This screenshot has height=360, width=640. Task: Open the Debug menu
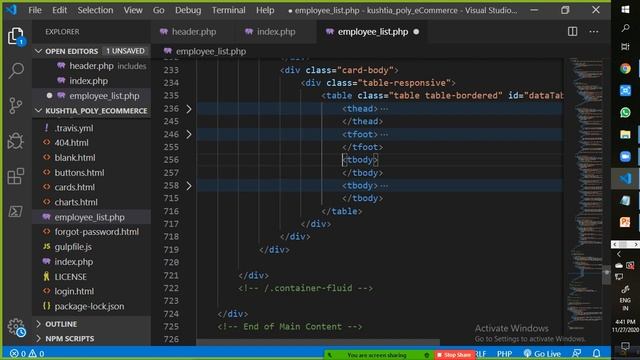[x=188, y=10]
